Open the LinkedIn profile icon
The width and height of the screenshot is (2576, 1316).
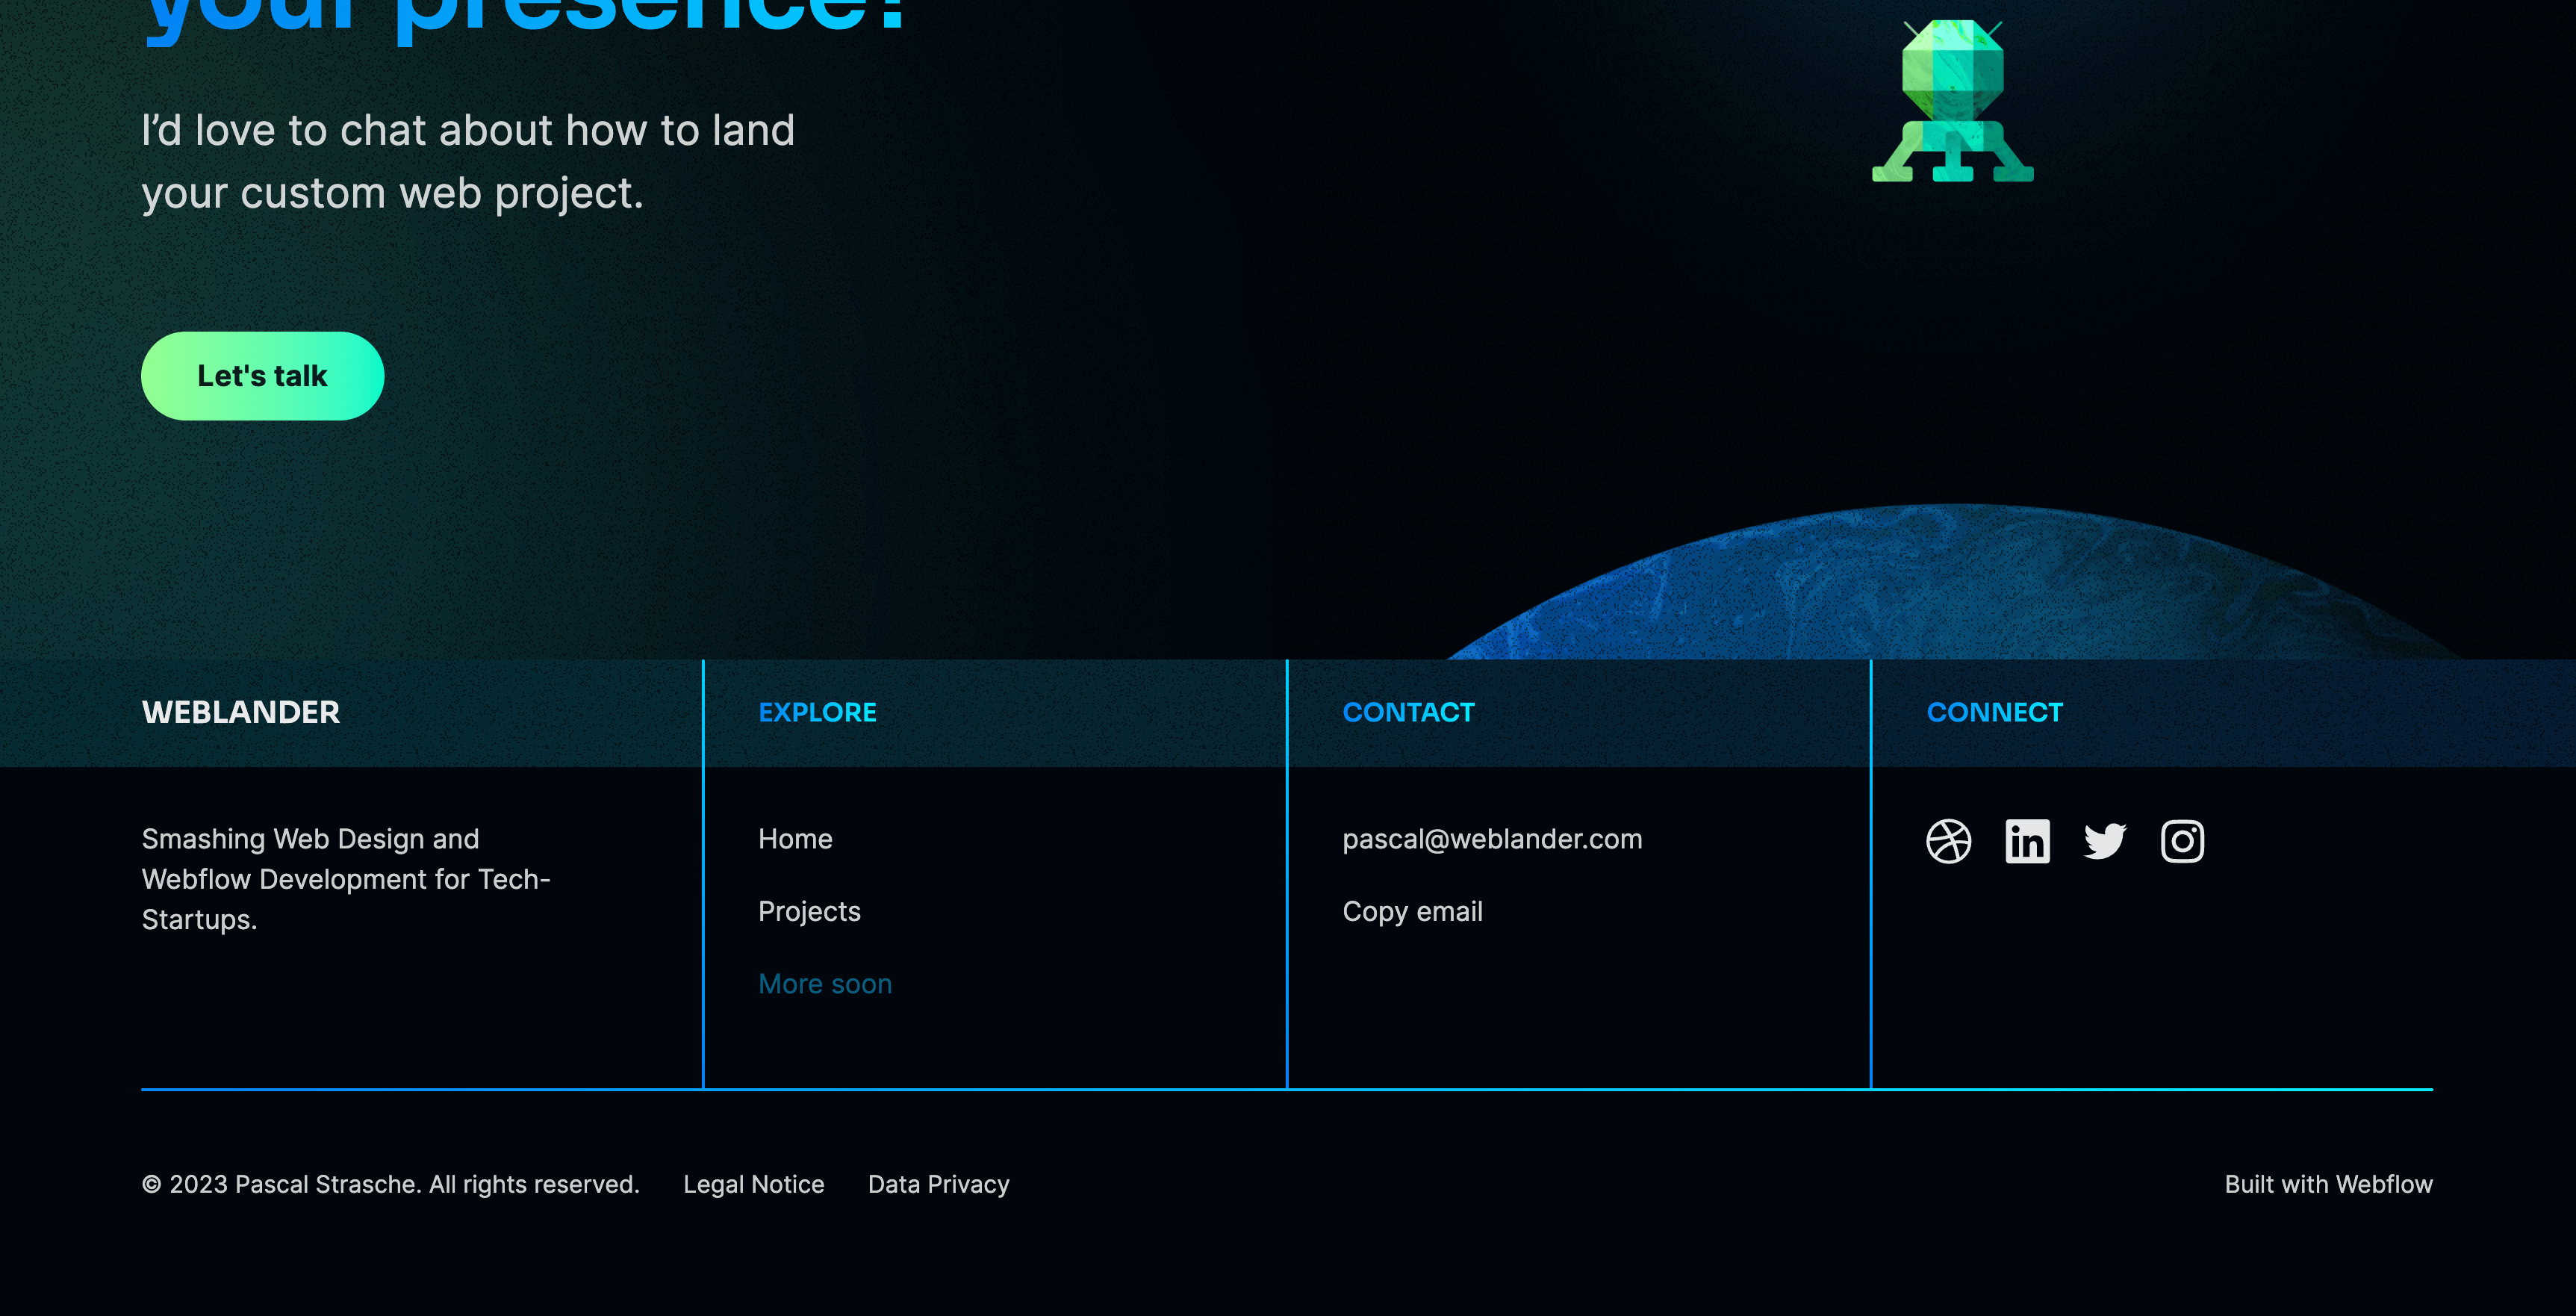point(2027,841)
